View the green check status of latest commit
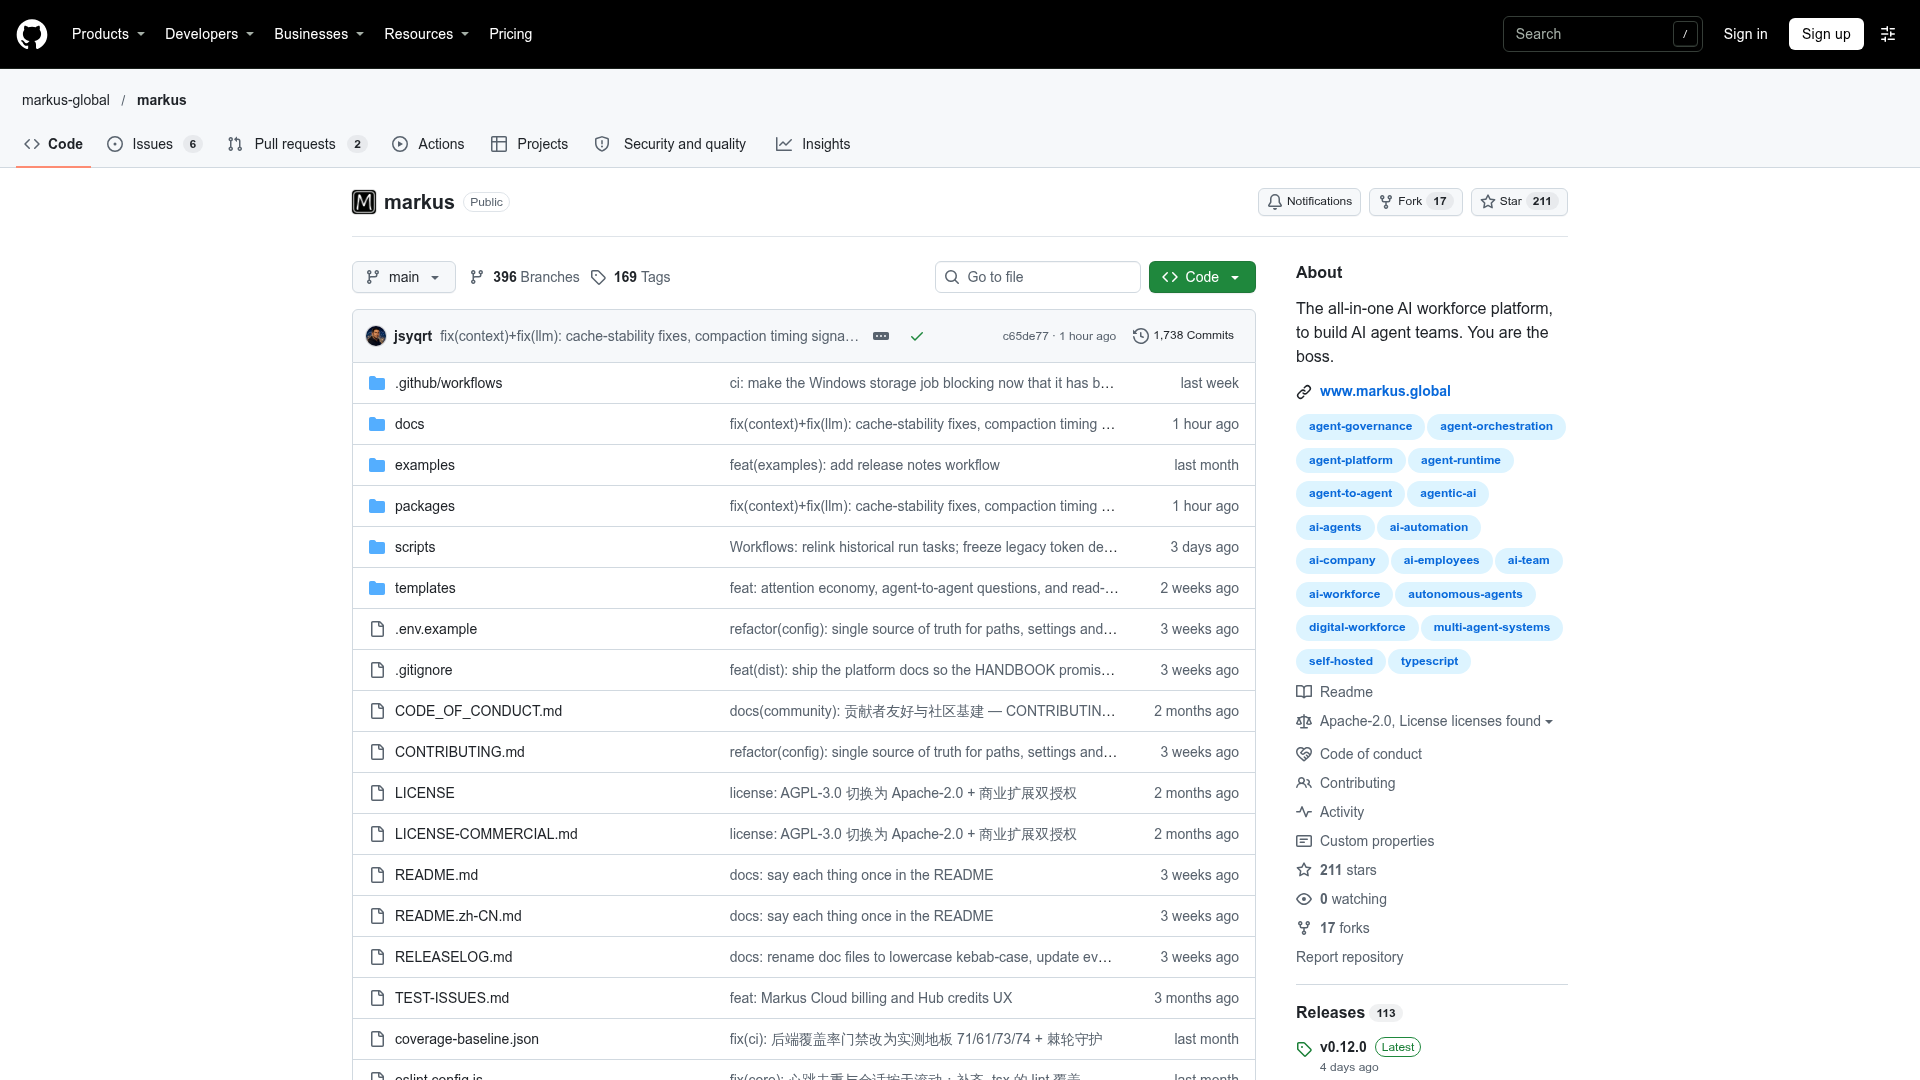This screenshot has height=1080, width=1920. tap(916, 336)
